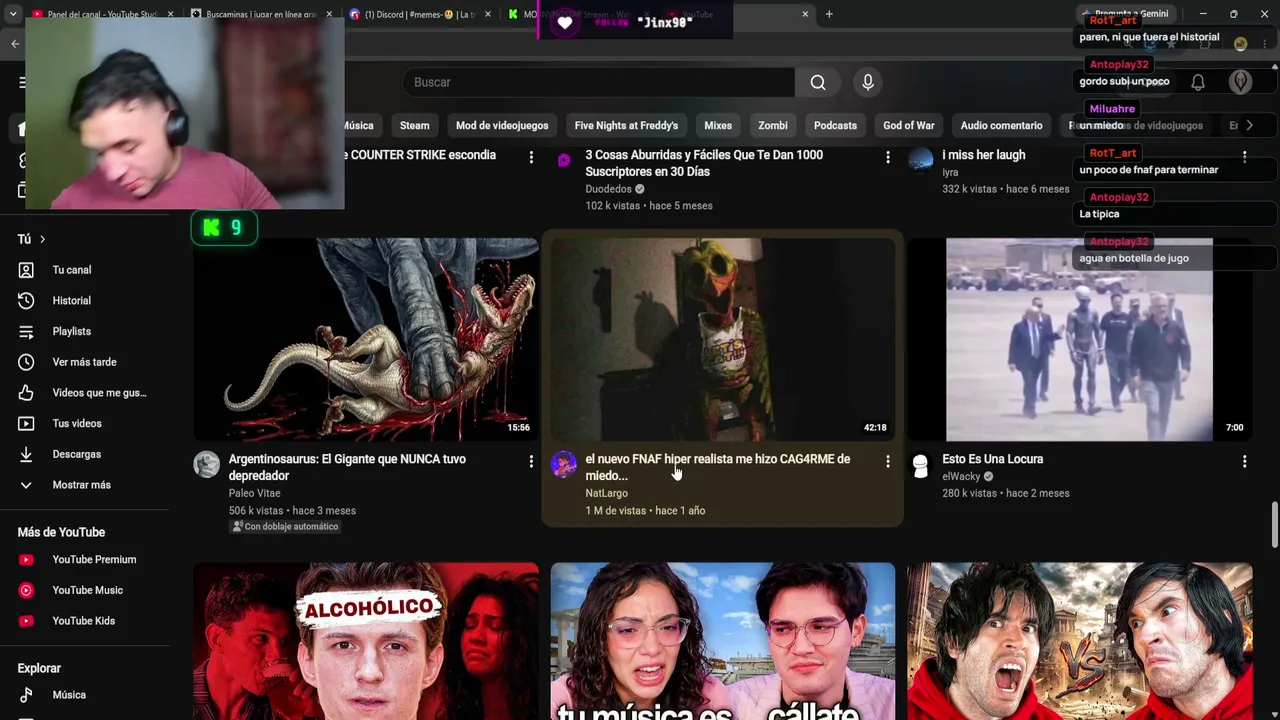Viewport: 1280px width, 720px height.
Task: Open options for the FNAF hiper realista video
Action: coord(888,461)
